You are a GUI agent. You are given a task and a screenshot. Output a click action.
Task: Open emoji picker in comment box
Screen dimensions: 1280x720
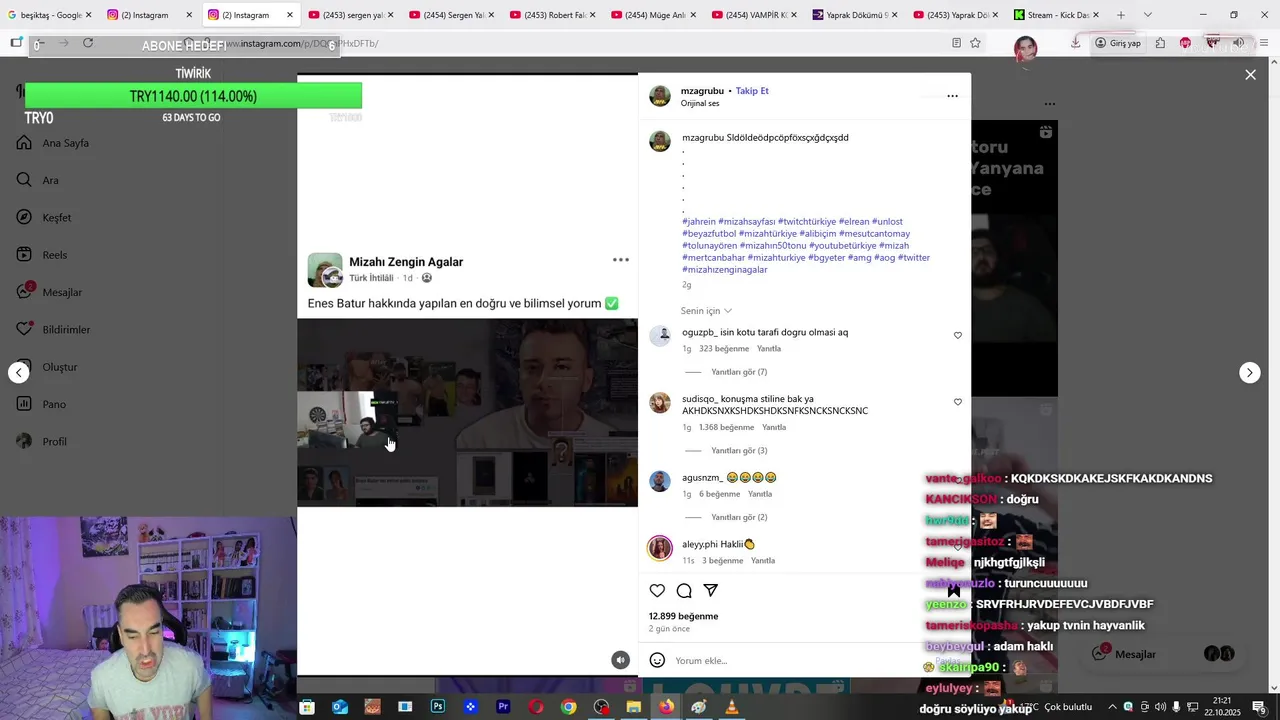coord(657,660)
